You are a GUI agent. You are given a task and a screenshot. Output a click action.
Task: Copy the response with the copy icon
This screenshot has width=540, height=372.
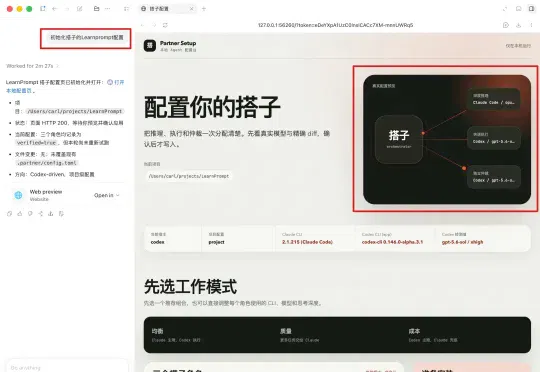coord(9,214)
